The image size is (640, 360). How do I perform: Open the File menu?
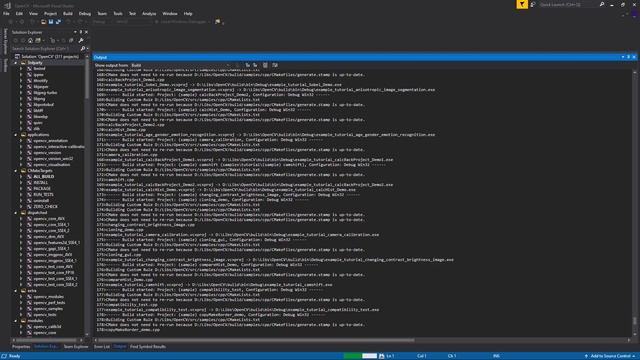pyautogui.click(x=6, y=13)
